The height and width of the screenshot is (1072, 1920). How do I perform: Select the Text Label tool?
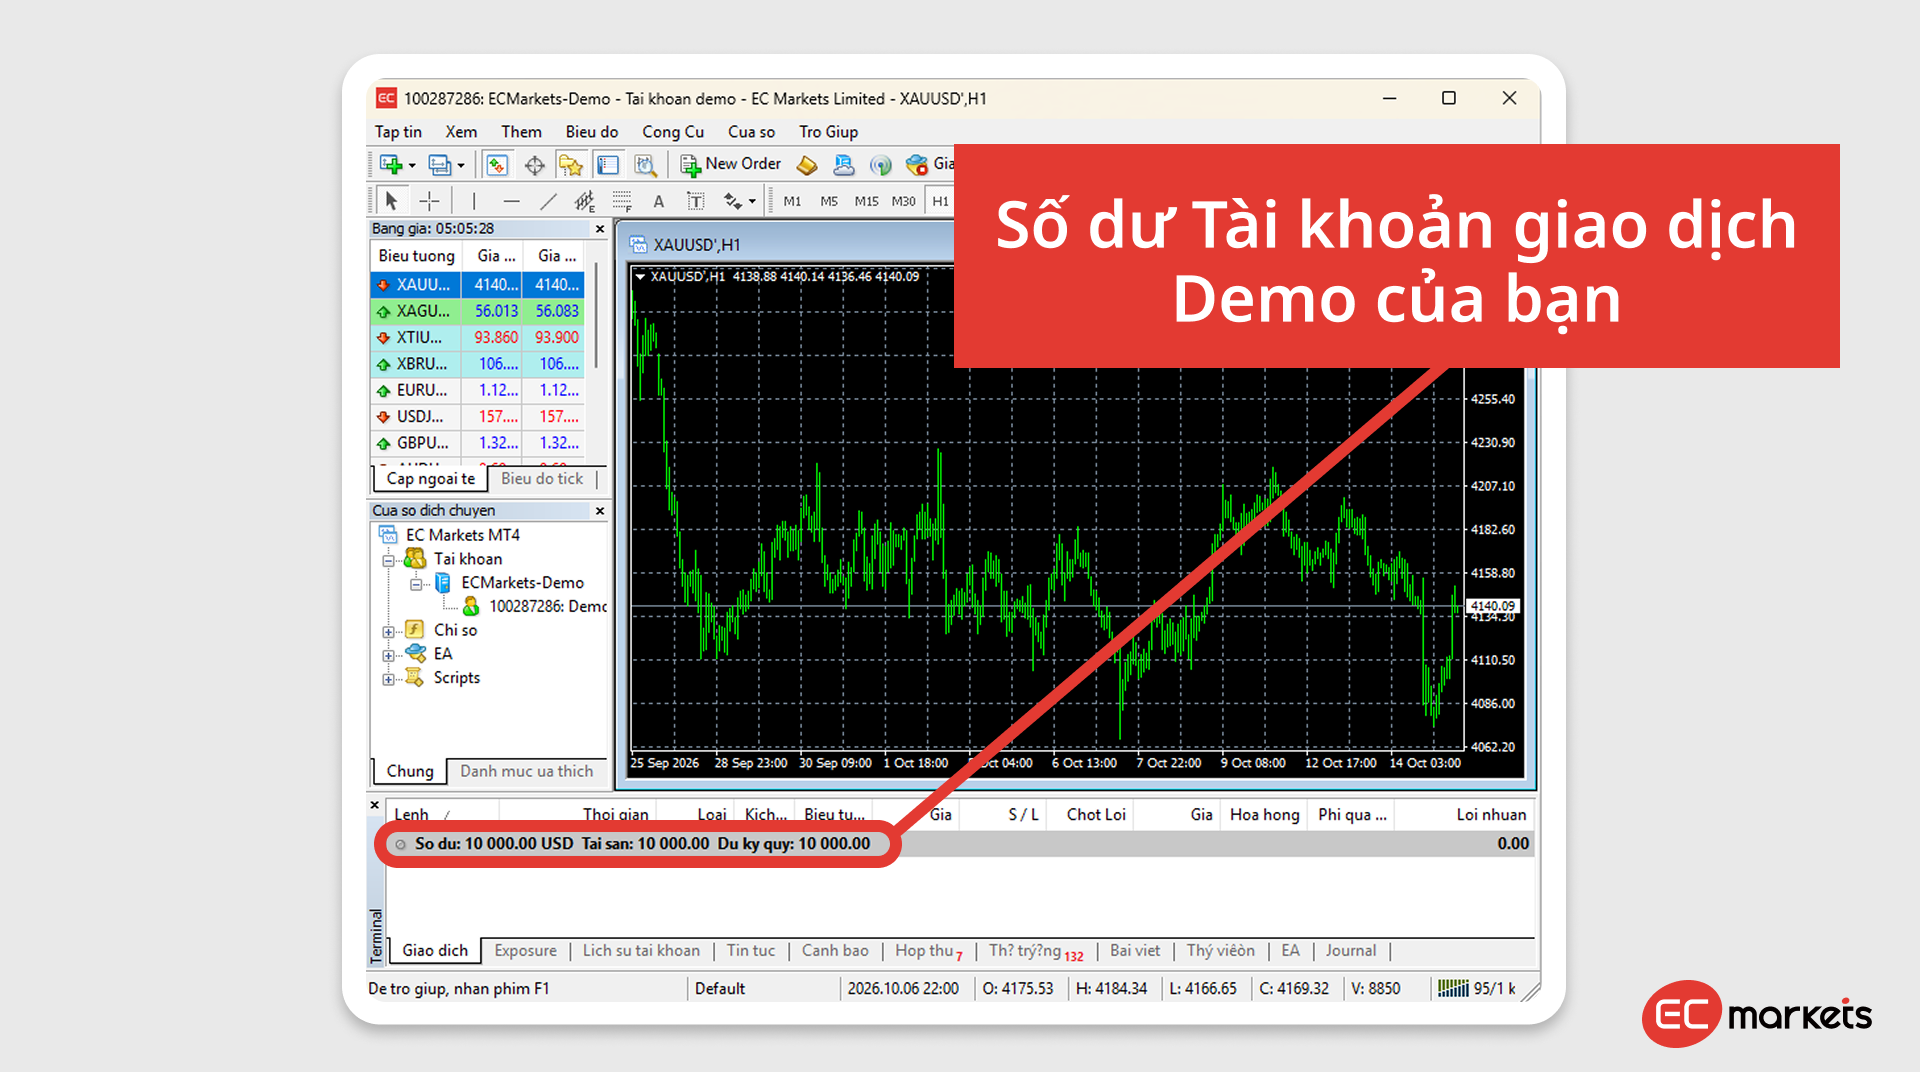click(x=696, y=201)
